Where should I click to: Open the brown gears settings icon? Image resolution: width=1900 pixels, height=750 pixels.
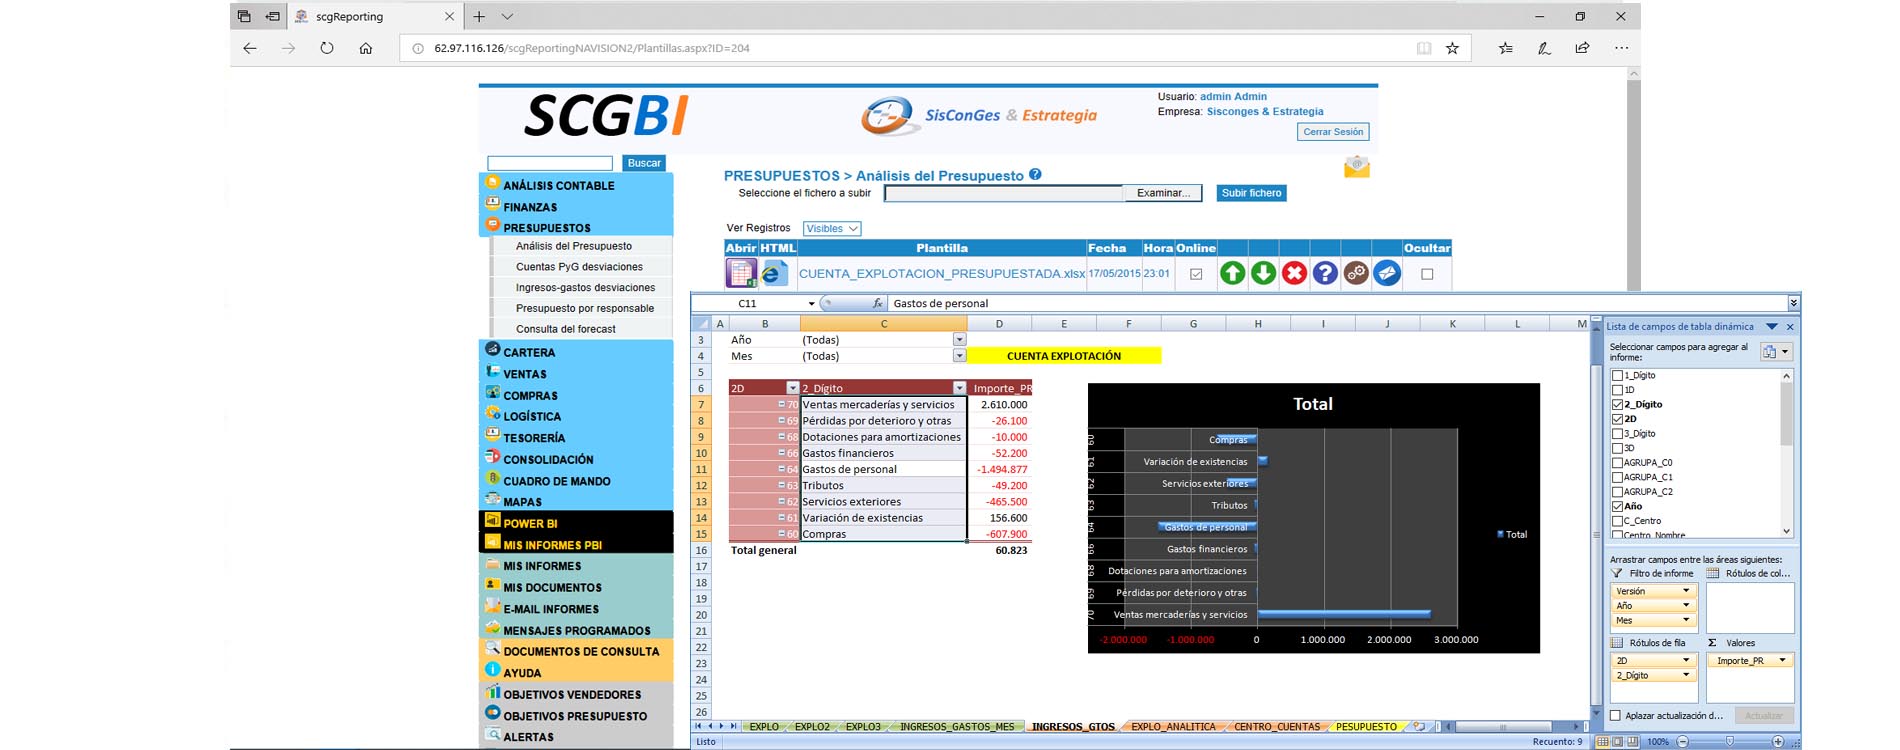(1356, 273)
